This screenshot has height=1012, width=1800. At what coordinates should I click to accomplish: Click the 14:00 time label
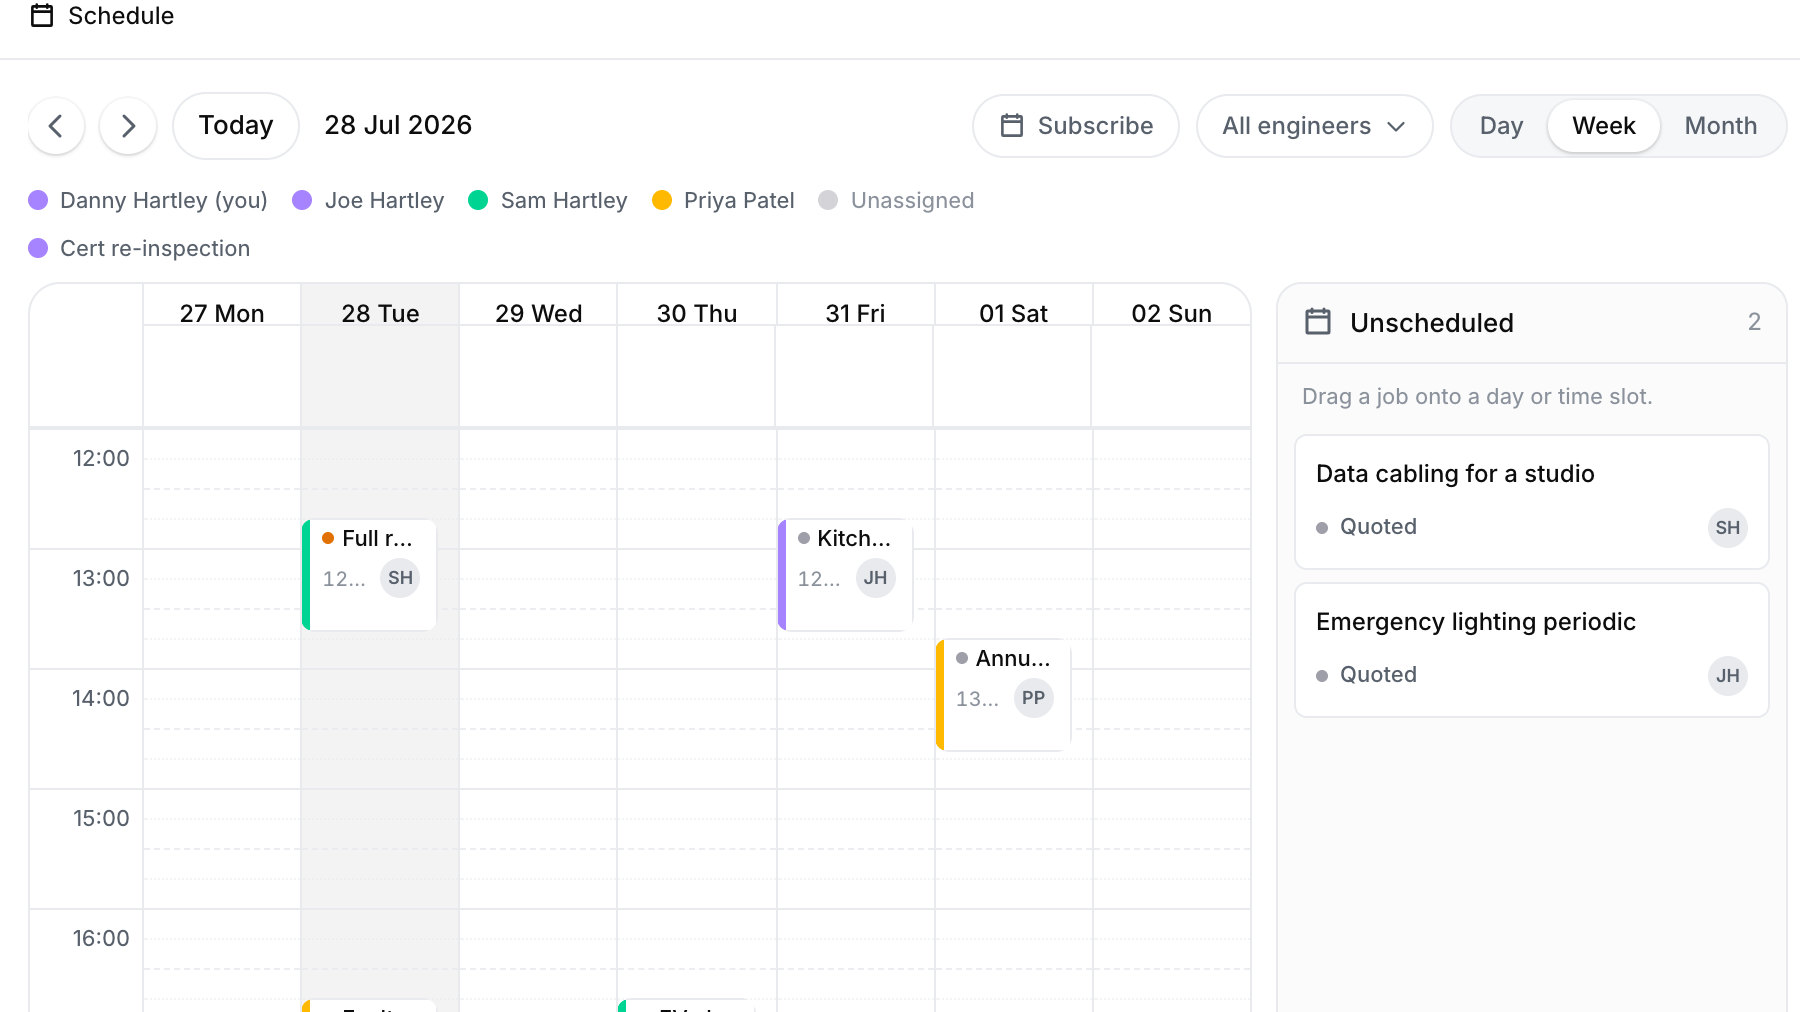click(101, 698)
